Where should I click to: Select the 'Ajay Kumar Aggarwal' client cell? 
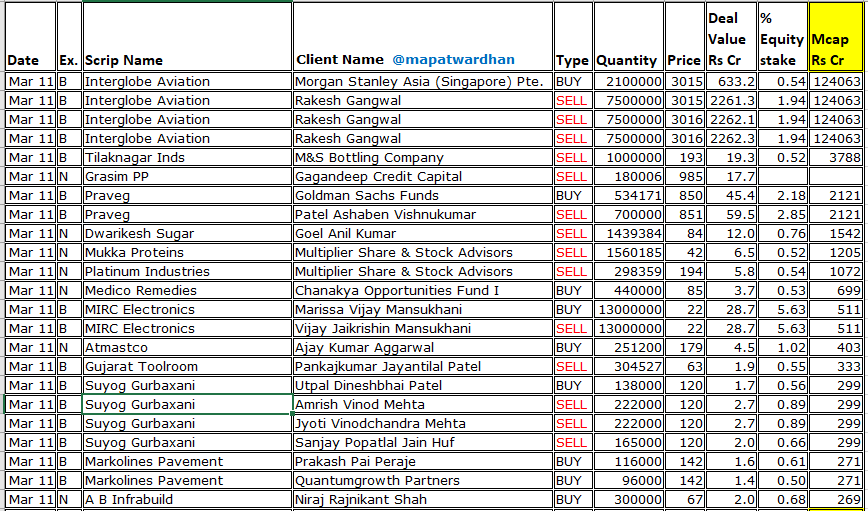point(423,347)
